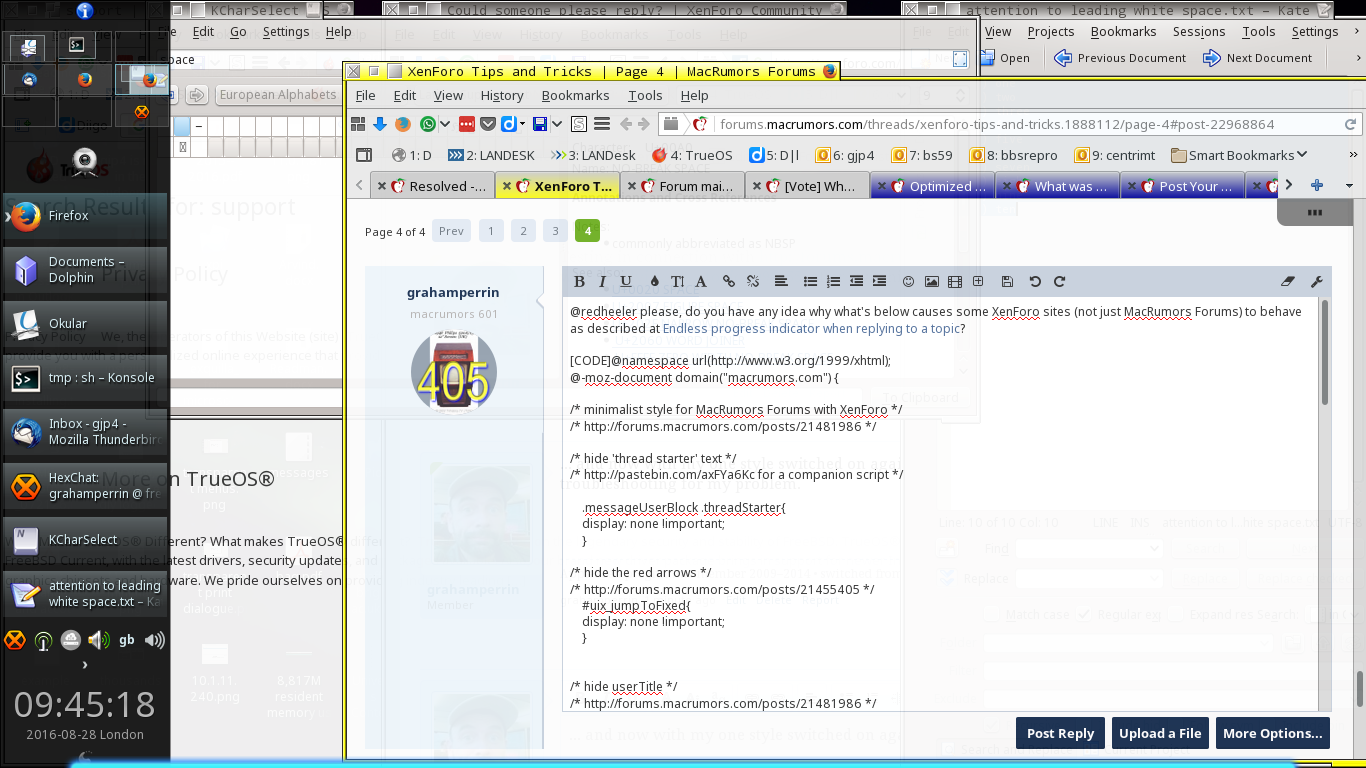Screen dimensions: 1366x768
Task: Open European Alphabets combo box in KCharSelect
Action: (x=278, y=95)
